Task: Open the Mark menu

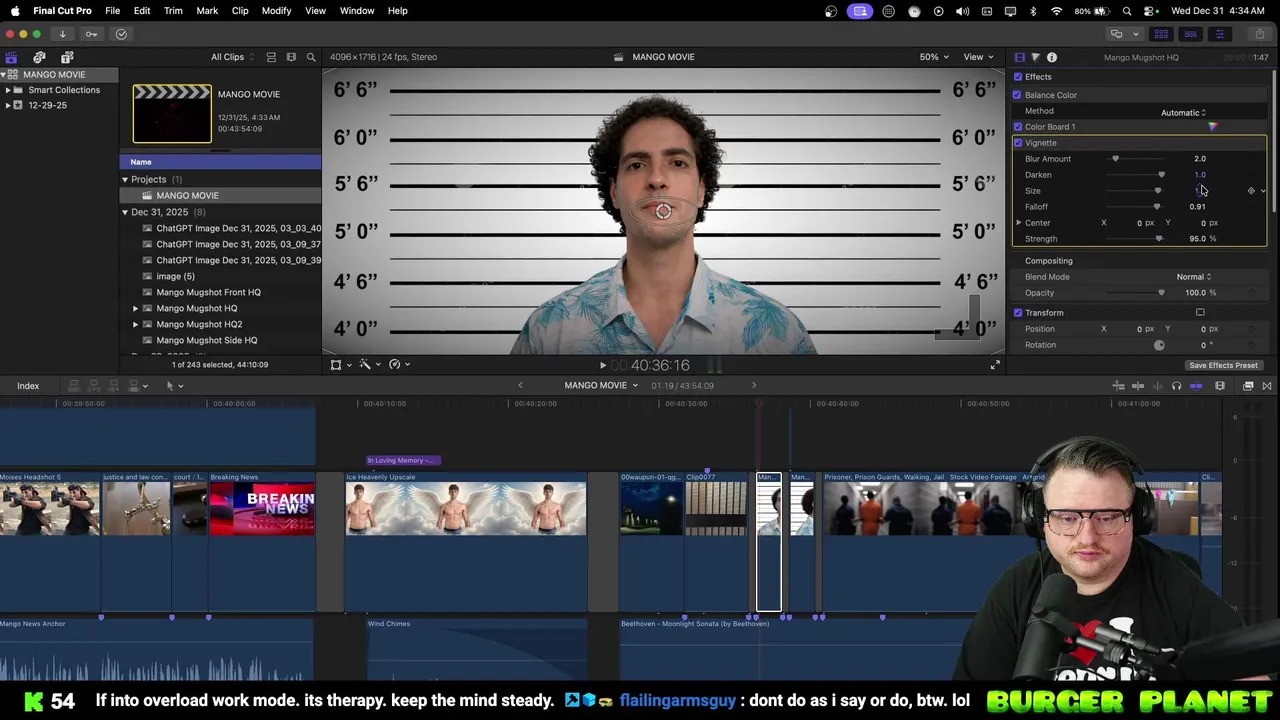Action: [207, 11]
